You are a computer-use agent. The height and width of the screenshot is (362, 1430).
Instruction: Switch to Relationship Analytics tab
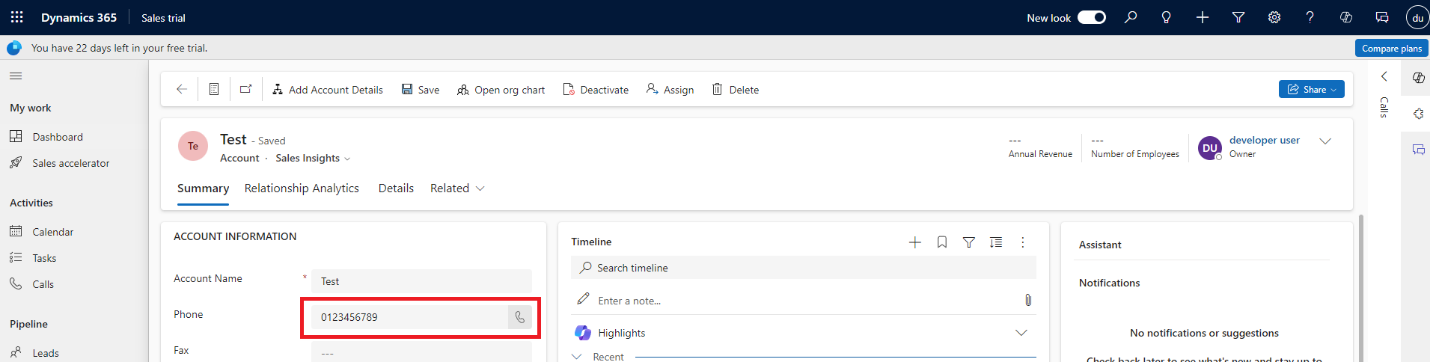(x=301, y=188)
